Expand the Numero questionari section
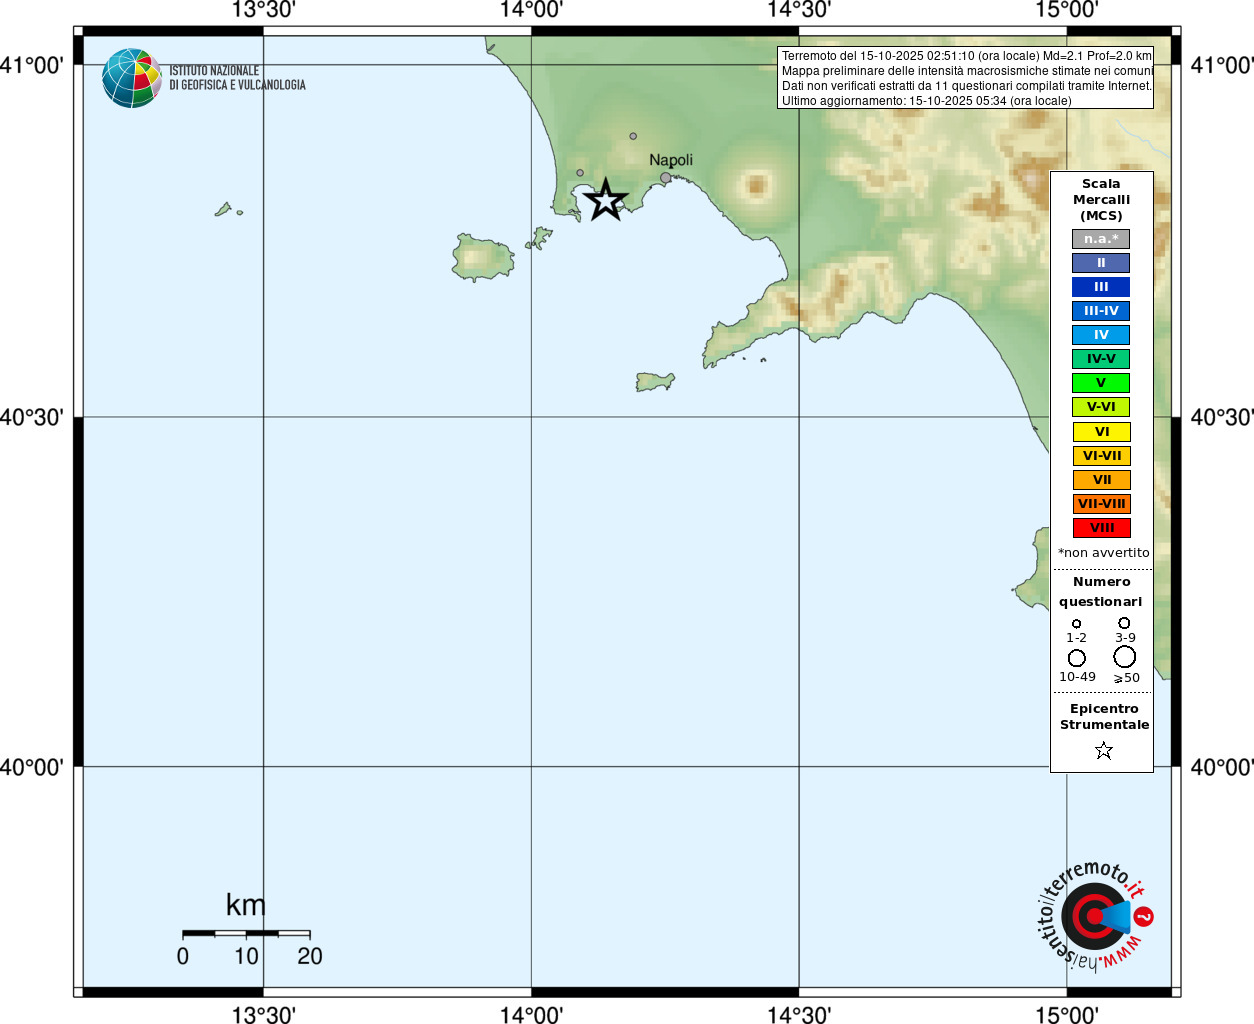This screenshot has width=1254, height=1024. (1100, 591)
